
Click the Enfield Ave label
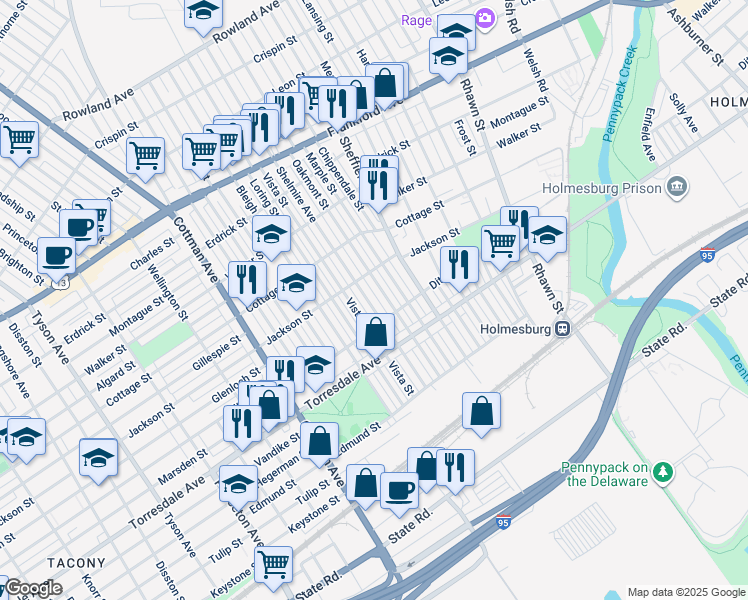point(649,134)
